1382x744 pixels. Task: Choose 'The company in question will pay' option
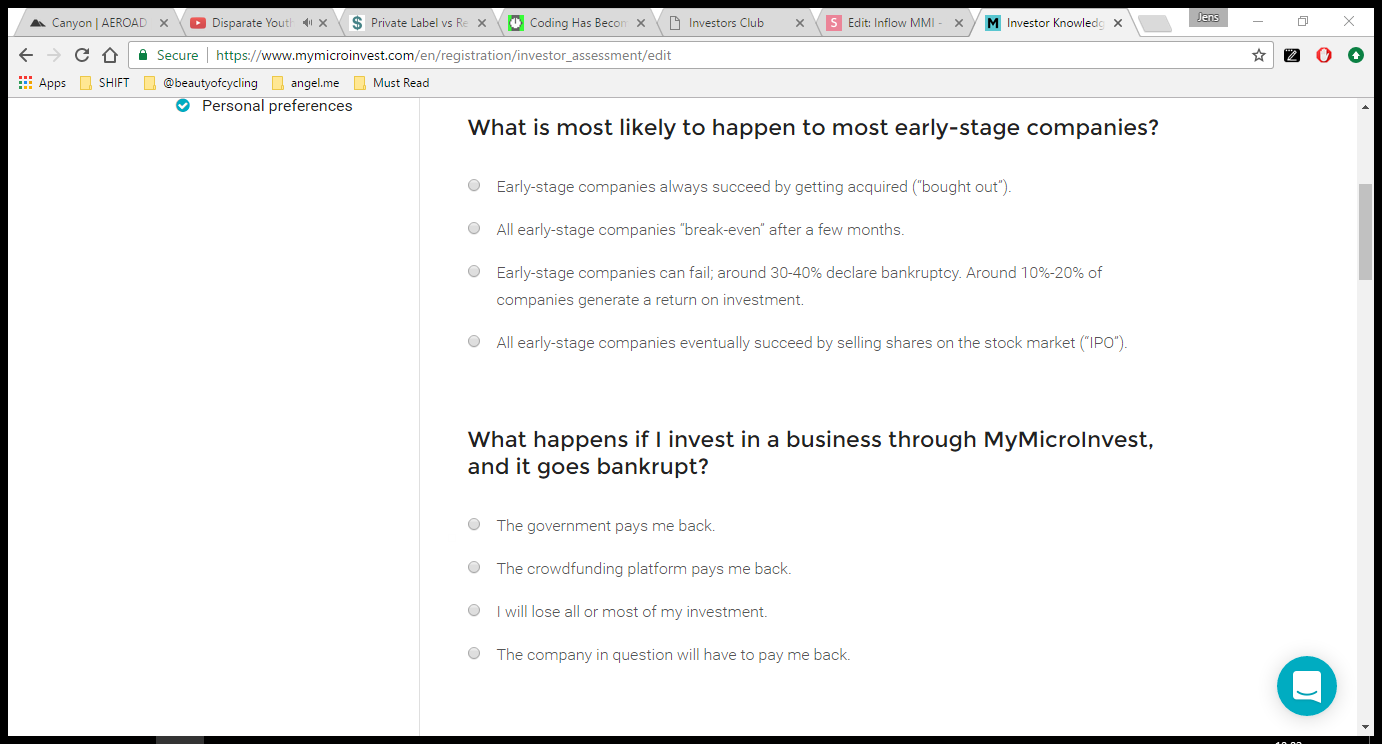474,653
